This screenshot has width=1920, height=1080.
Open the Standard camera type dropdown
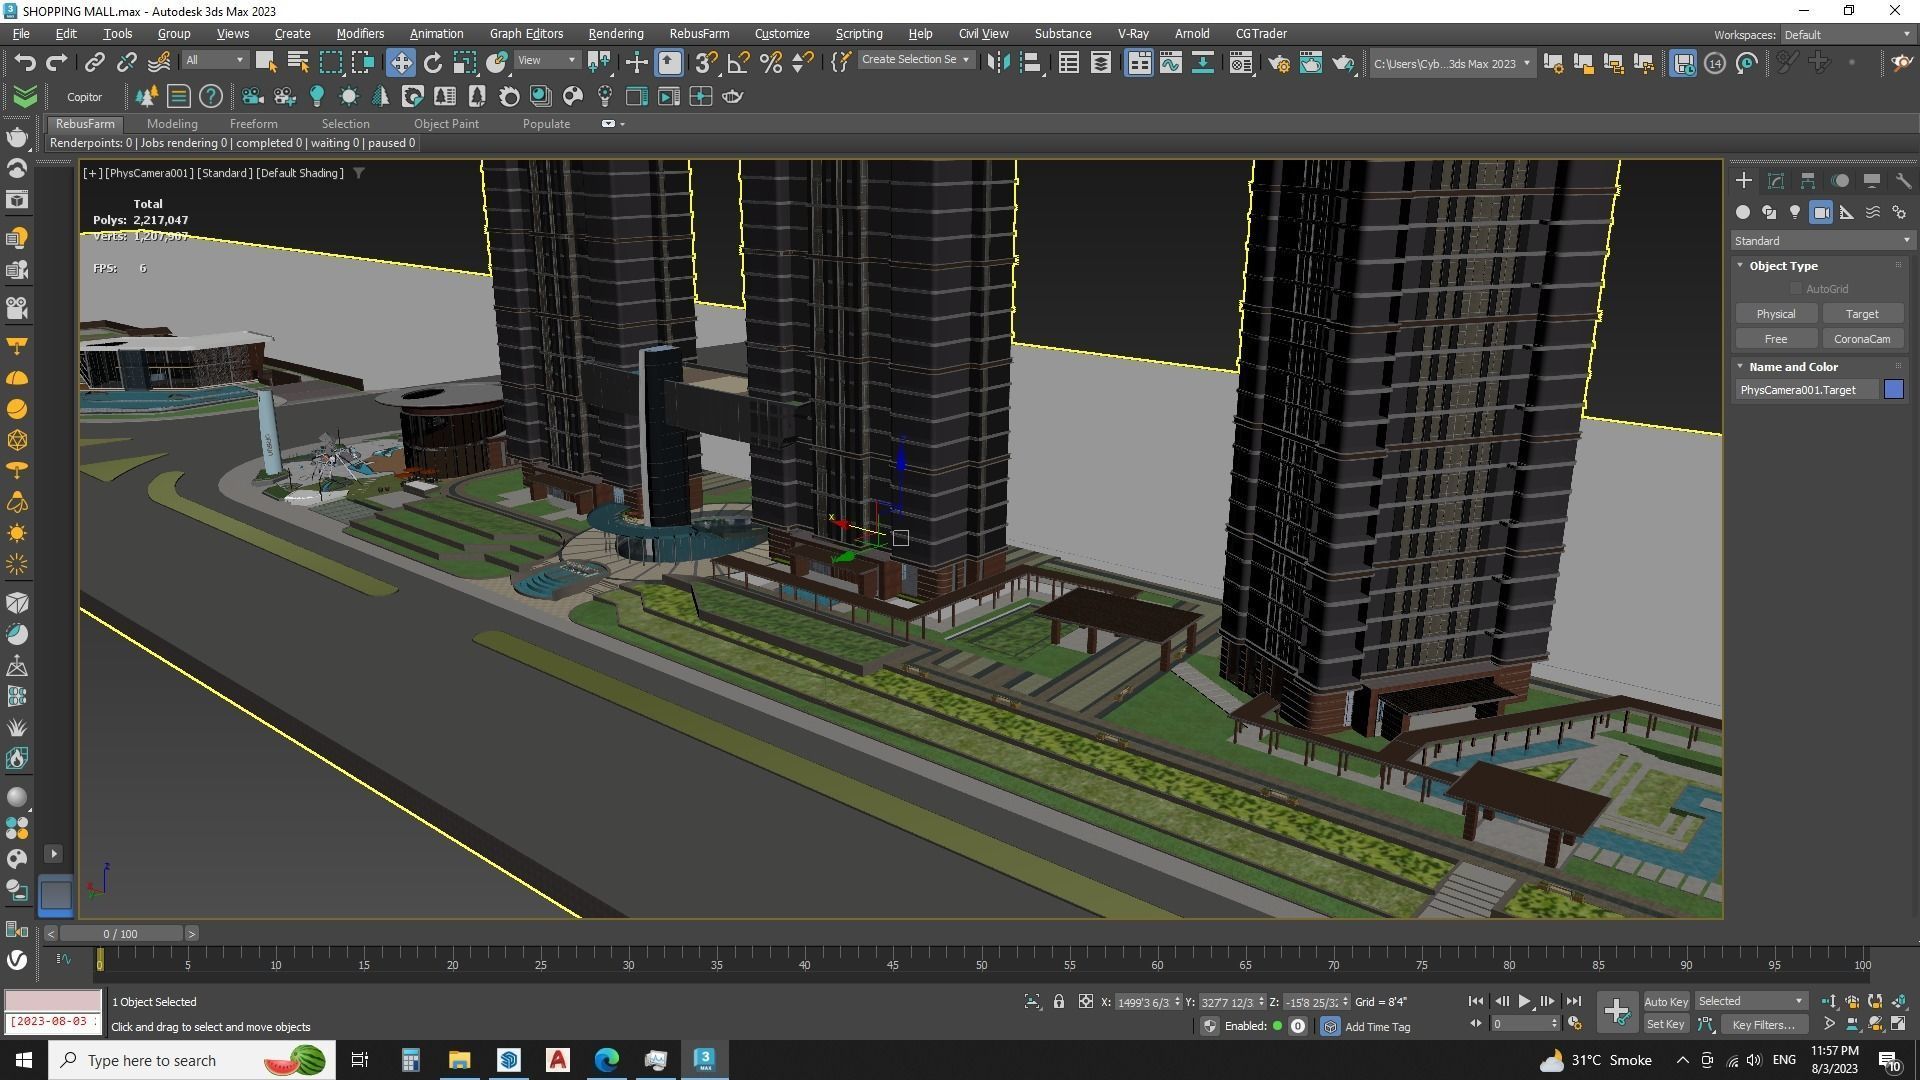pos(1822,241)
